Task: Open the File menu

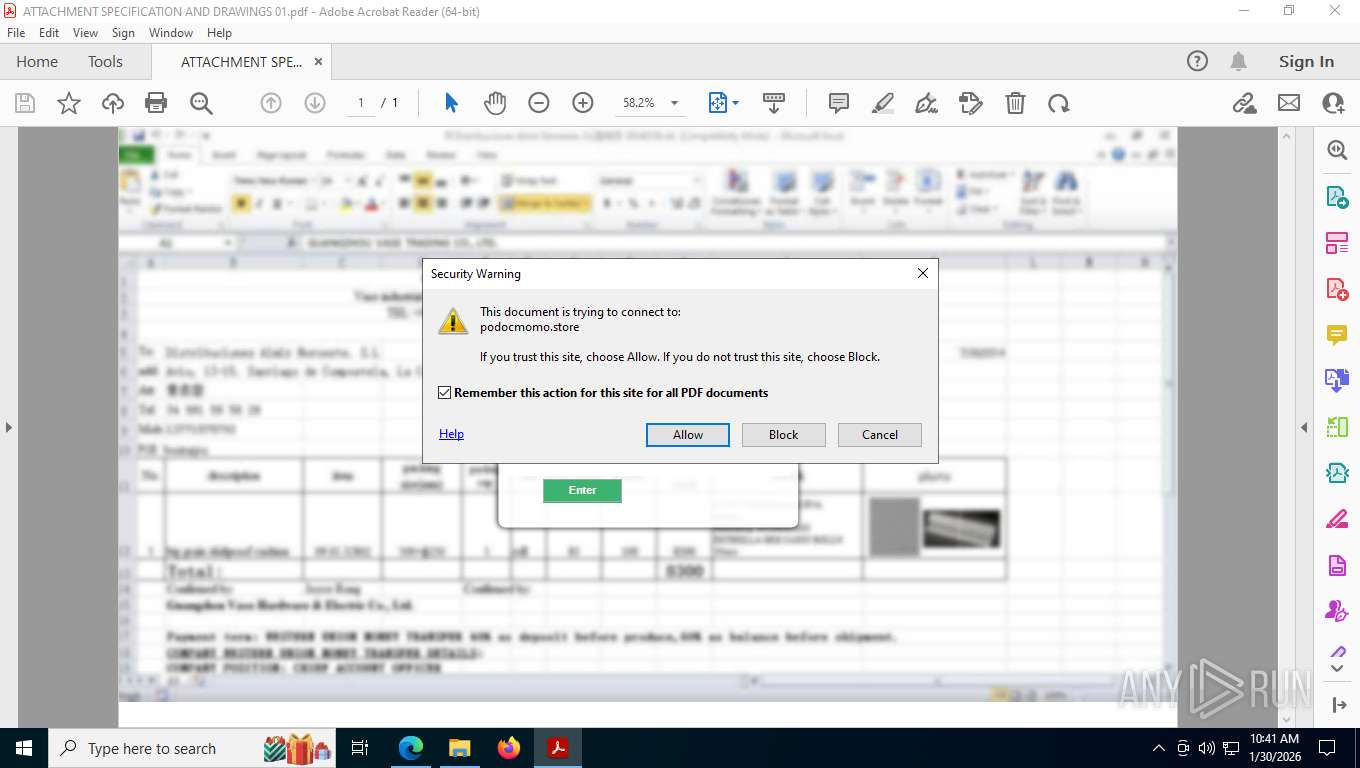Action: point(16,33)
